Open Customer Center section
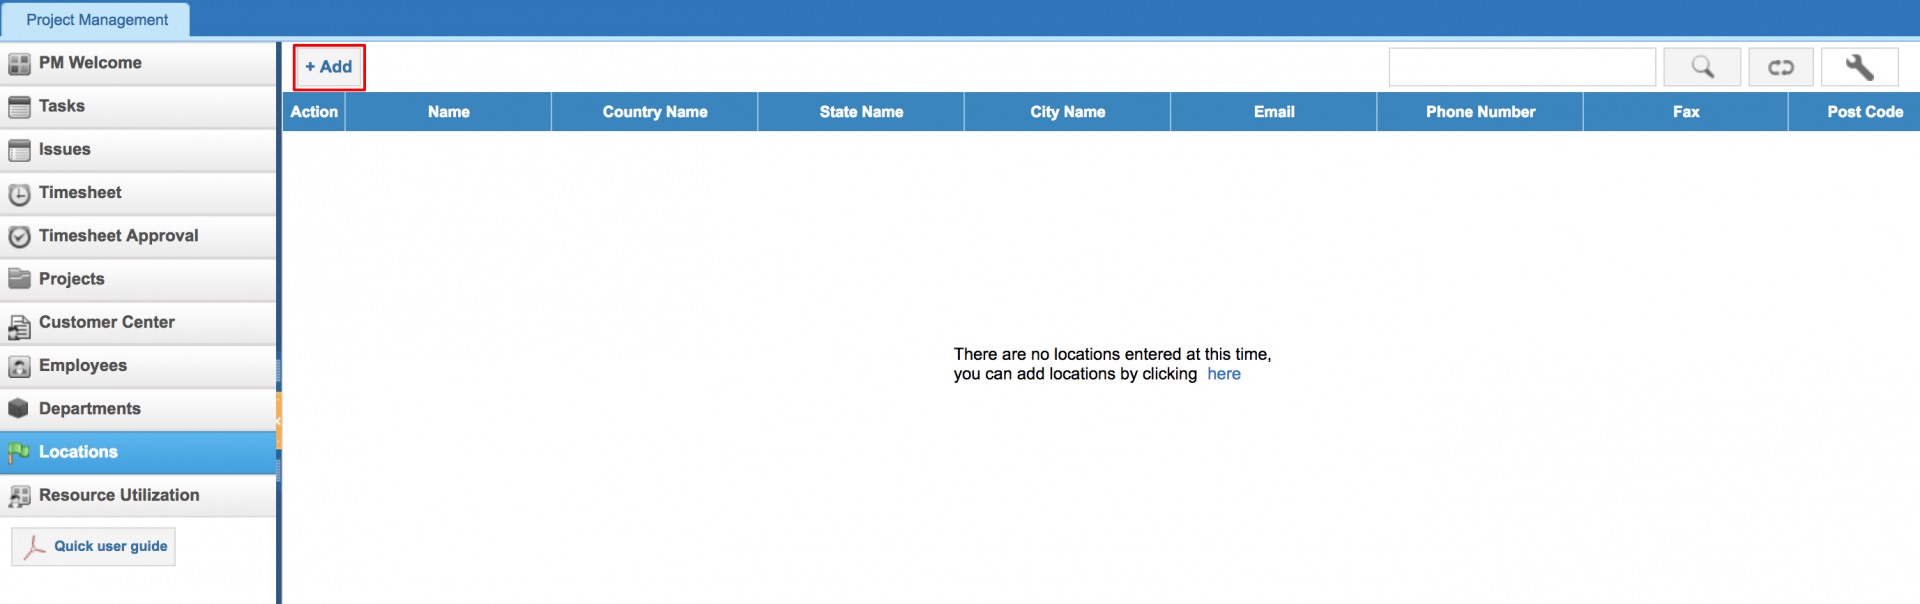Image resolution: width=1920 pixels, height=604 pixels. point(138,322)
